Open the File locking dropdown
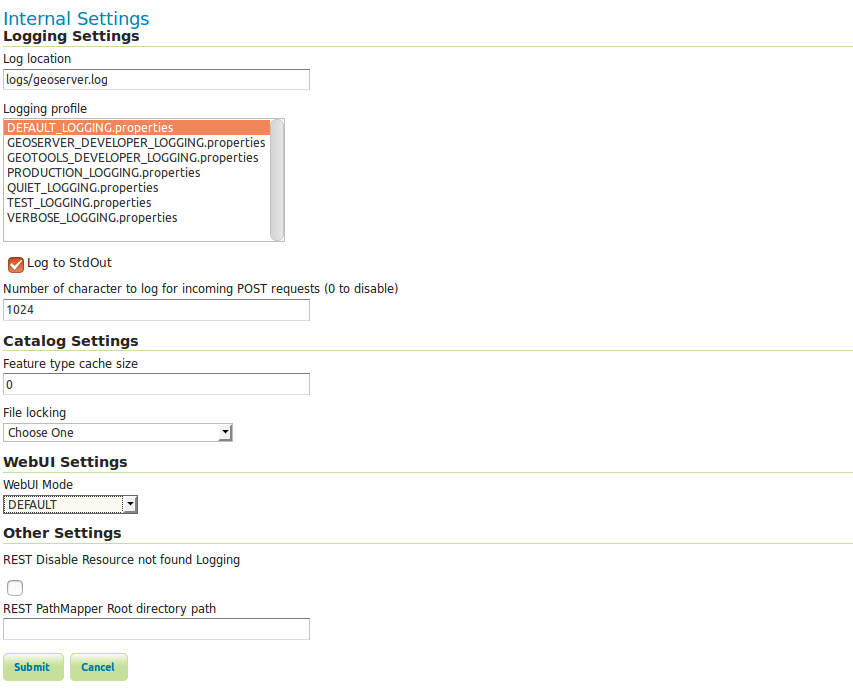The height and width of the screenshot is (696, 853). pyautogui.click(x=118, y=433)
